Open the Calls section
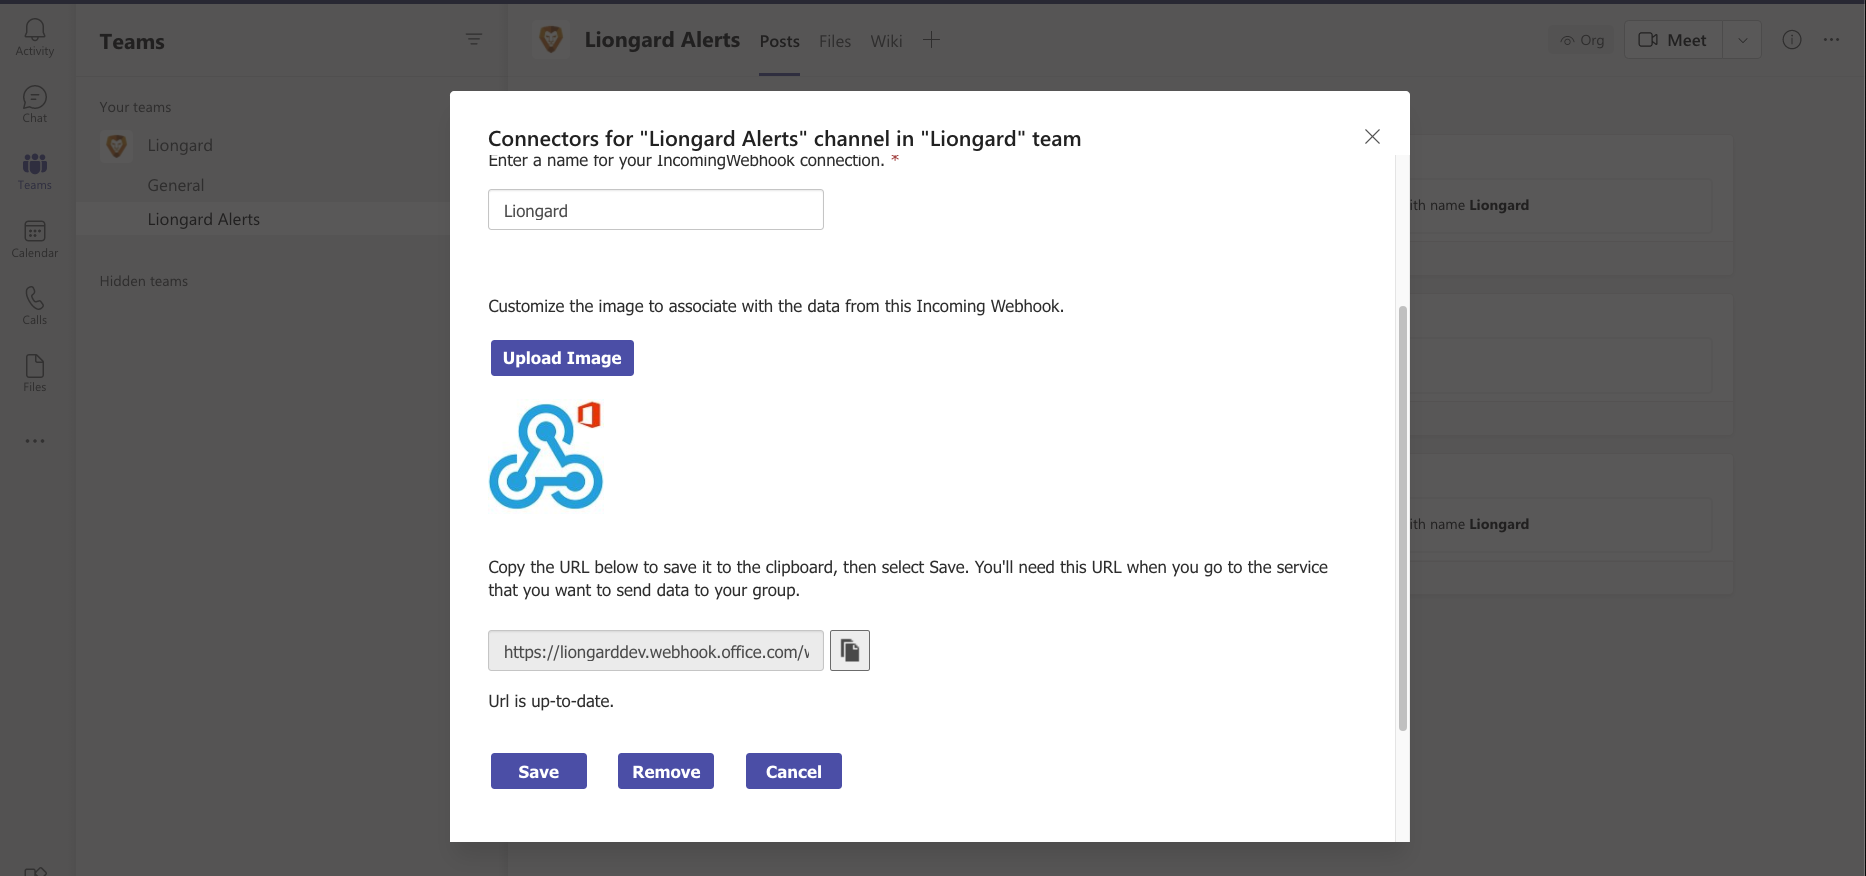Image resolution: width=1866 pixels, height=876 pixels. pyautogui.click(x=35, y=306)
